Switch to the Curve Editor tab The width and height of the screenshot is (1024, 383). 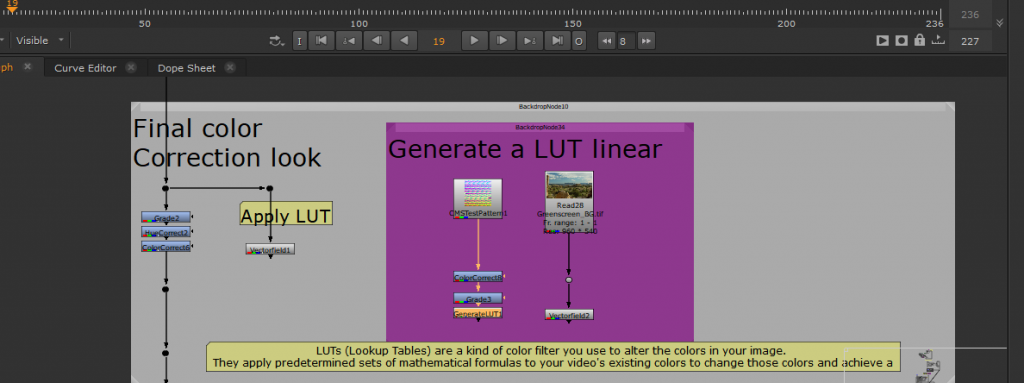(86, 68)
